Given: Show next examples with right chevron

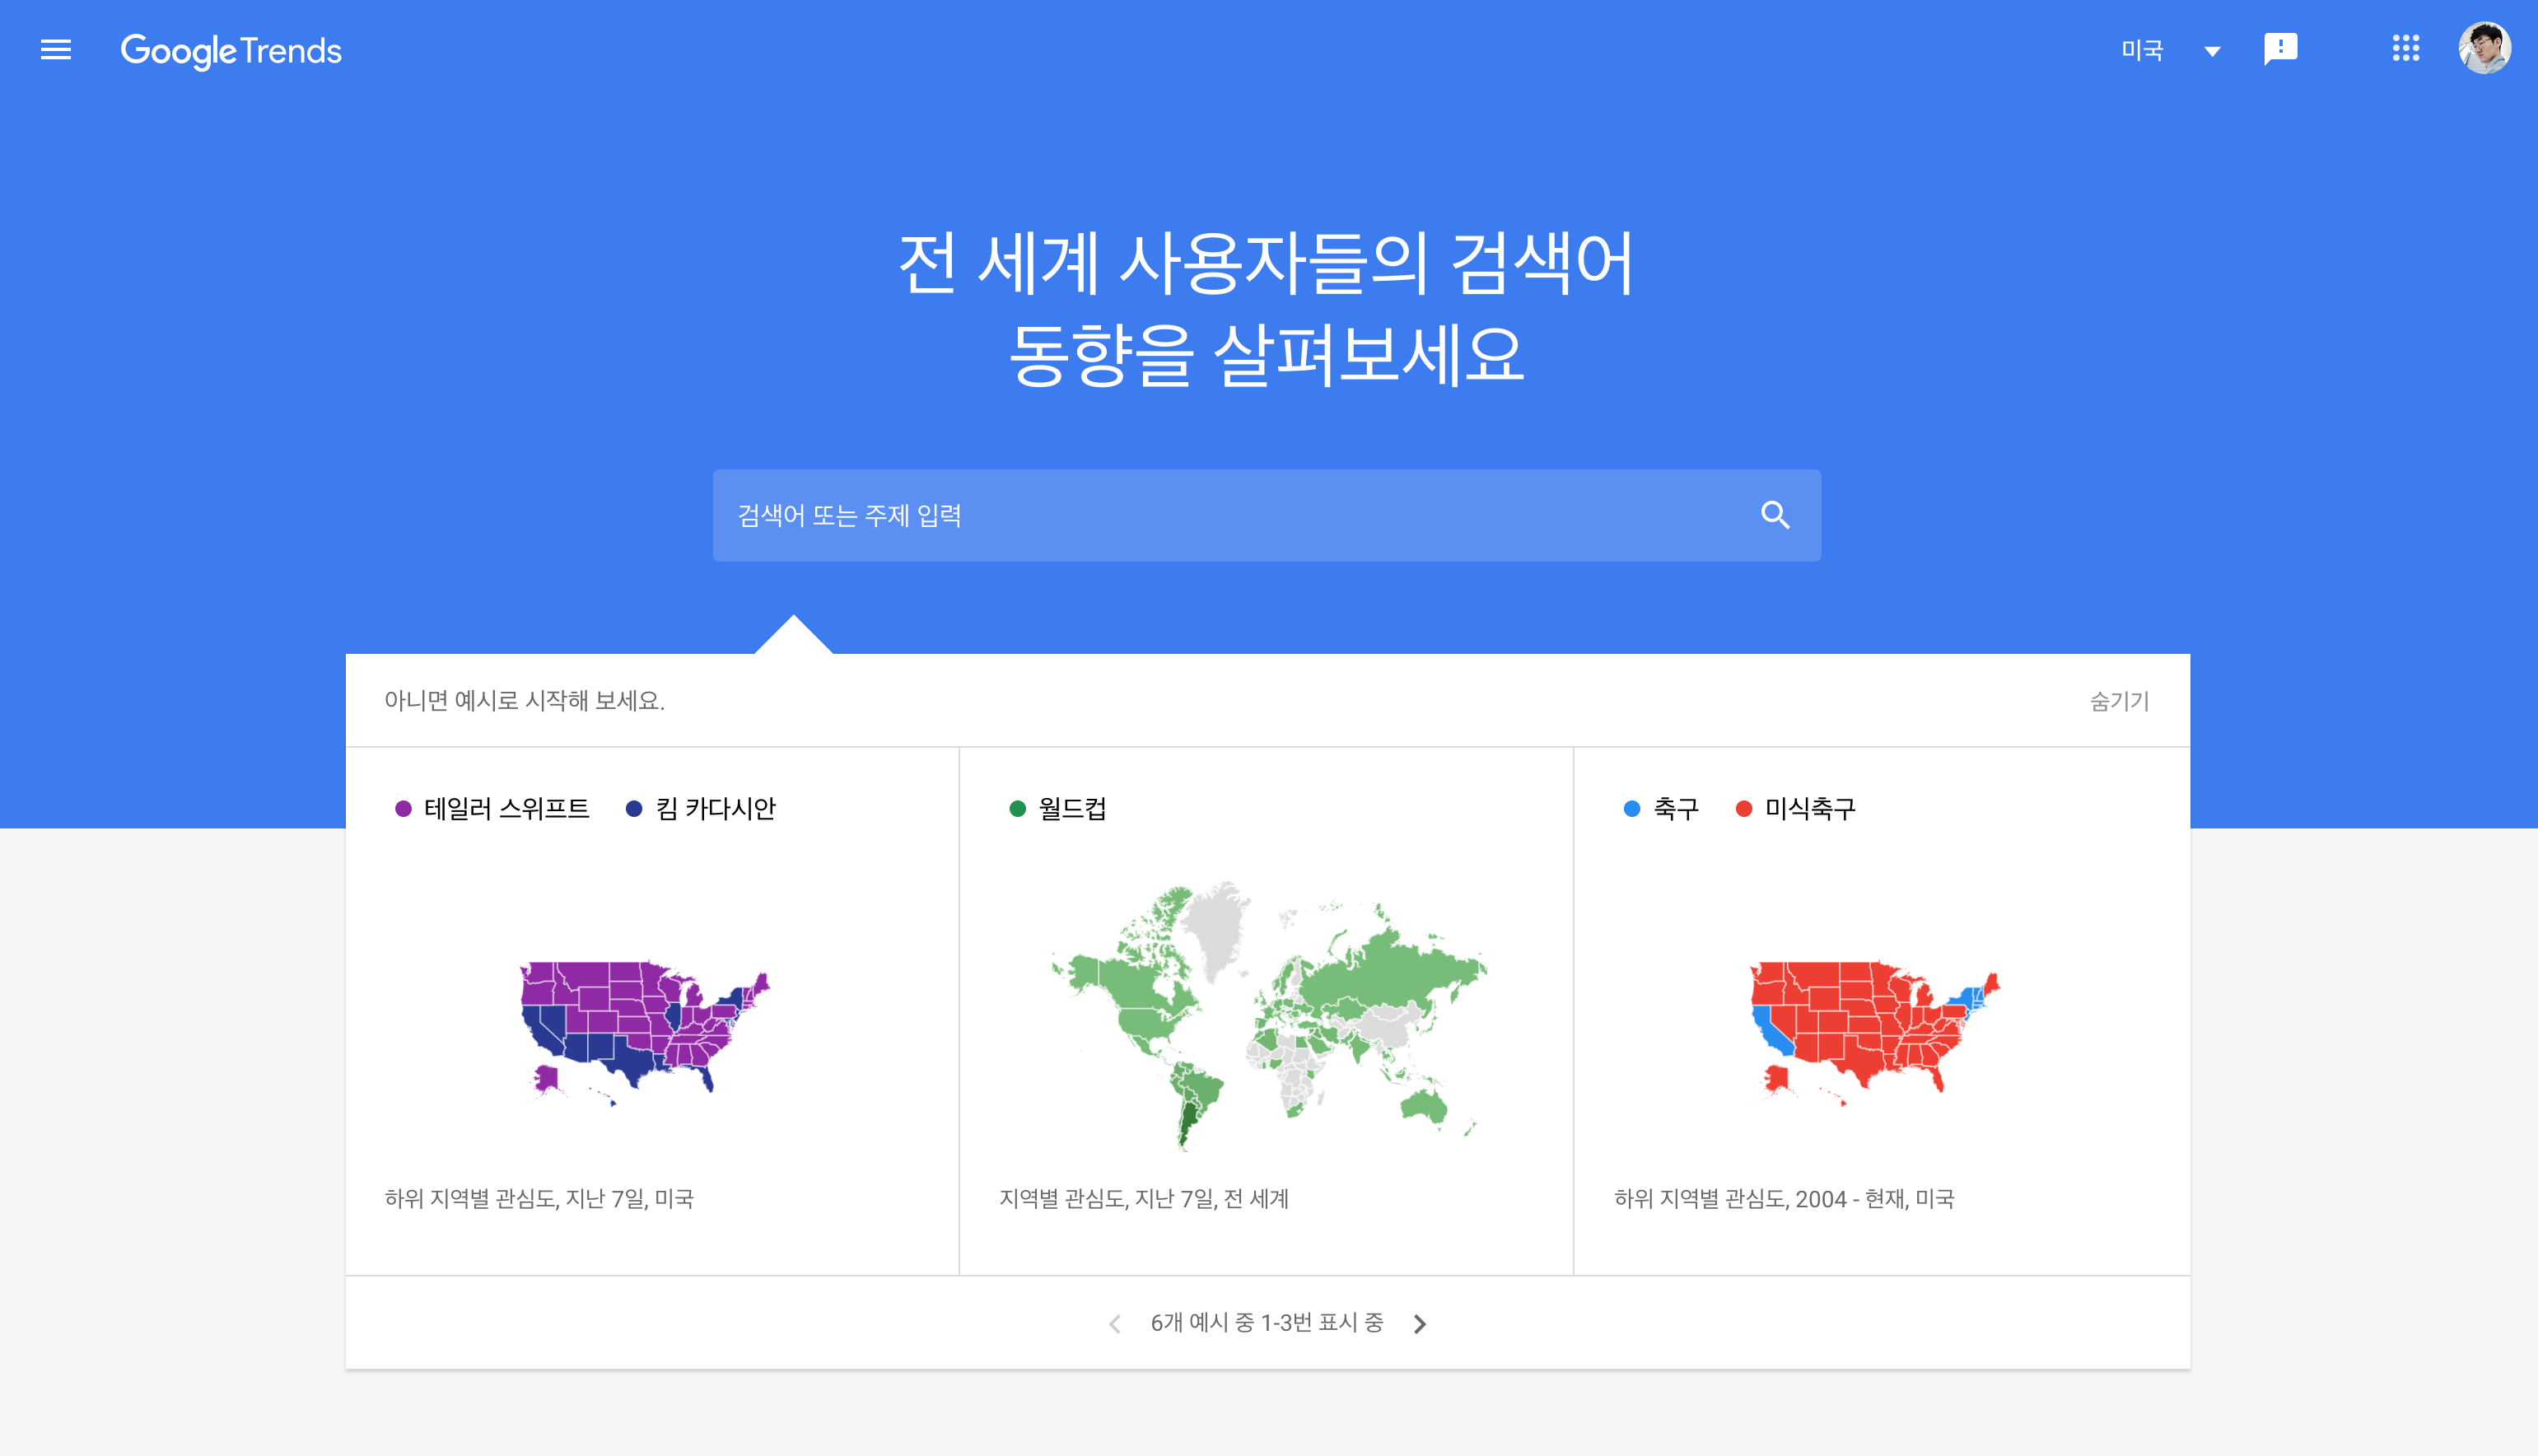Looking at the screenshot, I should pyautogui.click(x=1420, y=1323).
